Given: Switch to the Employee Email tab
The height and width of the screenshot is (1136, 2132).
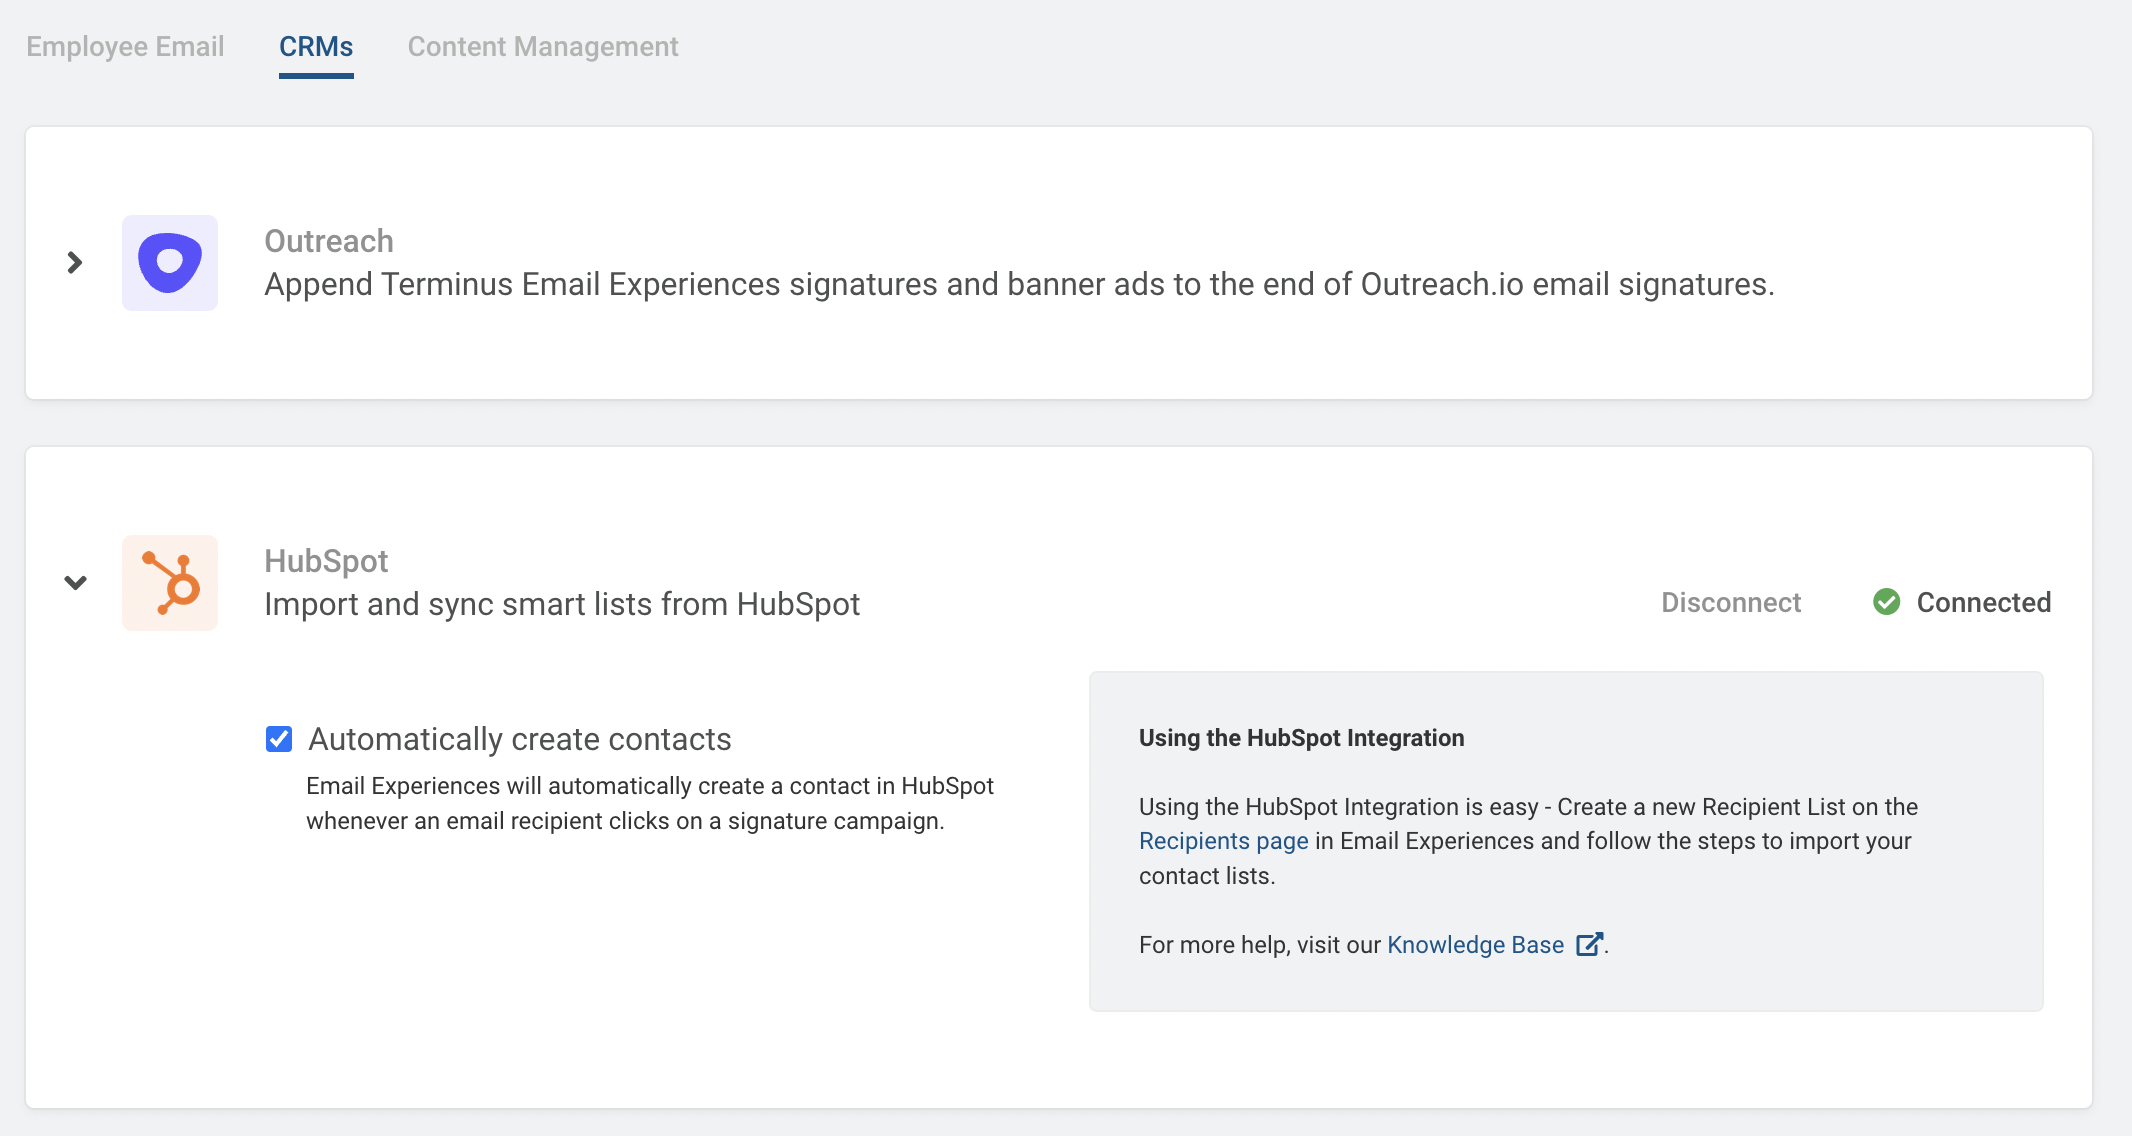Looking at the screenshot, I should [x=125, y=47].
